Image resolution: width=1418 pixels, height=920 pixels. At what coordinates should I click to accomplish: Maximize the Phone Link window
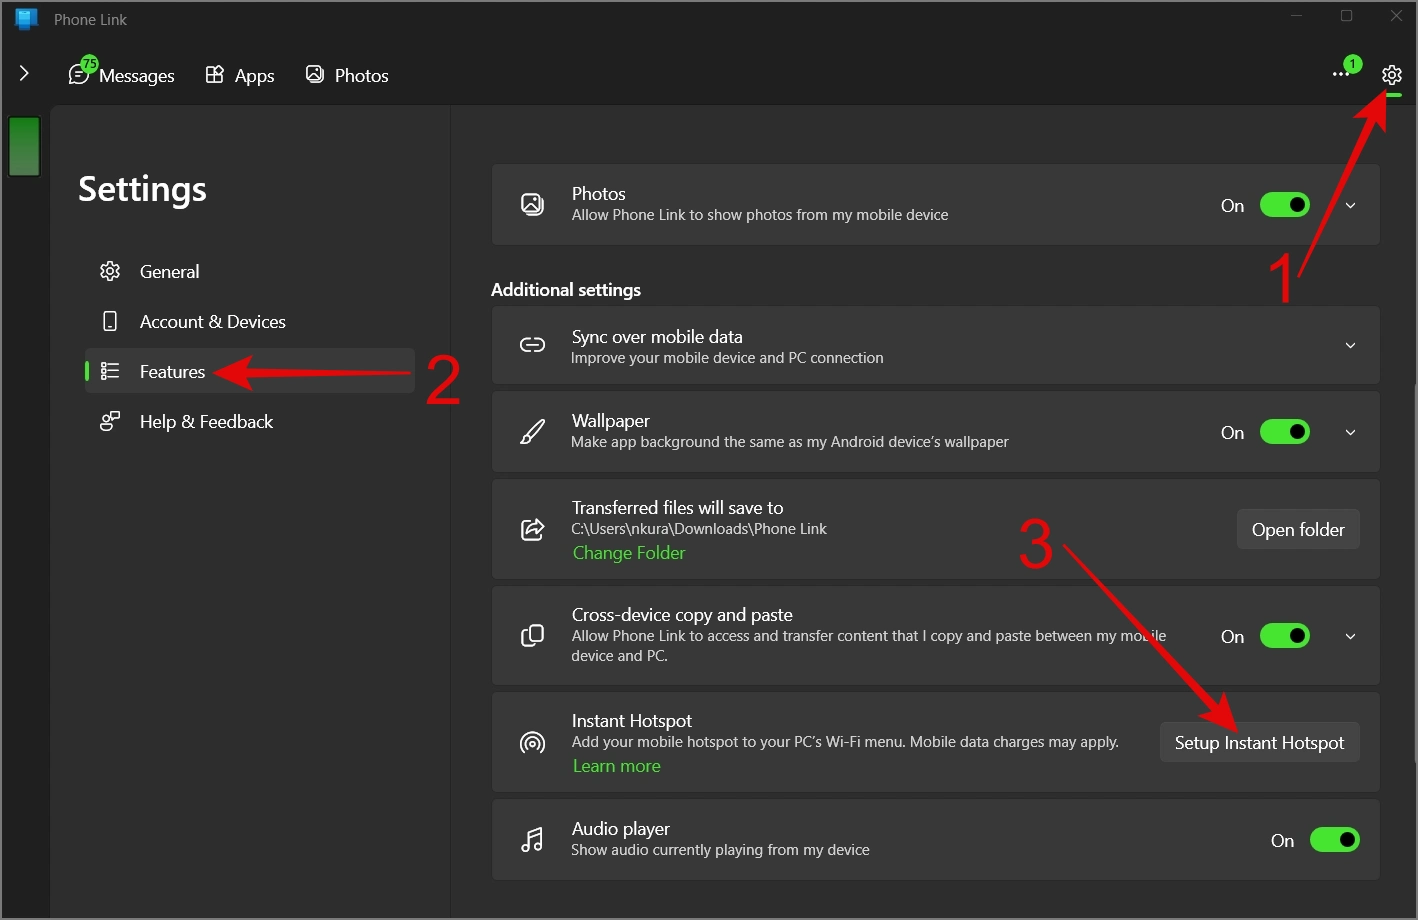click(1347, 16)
